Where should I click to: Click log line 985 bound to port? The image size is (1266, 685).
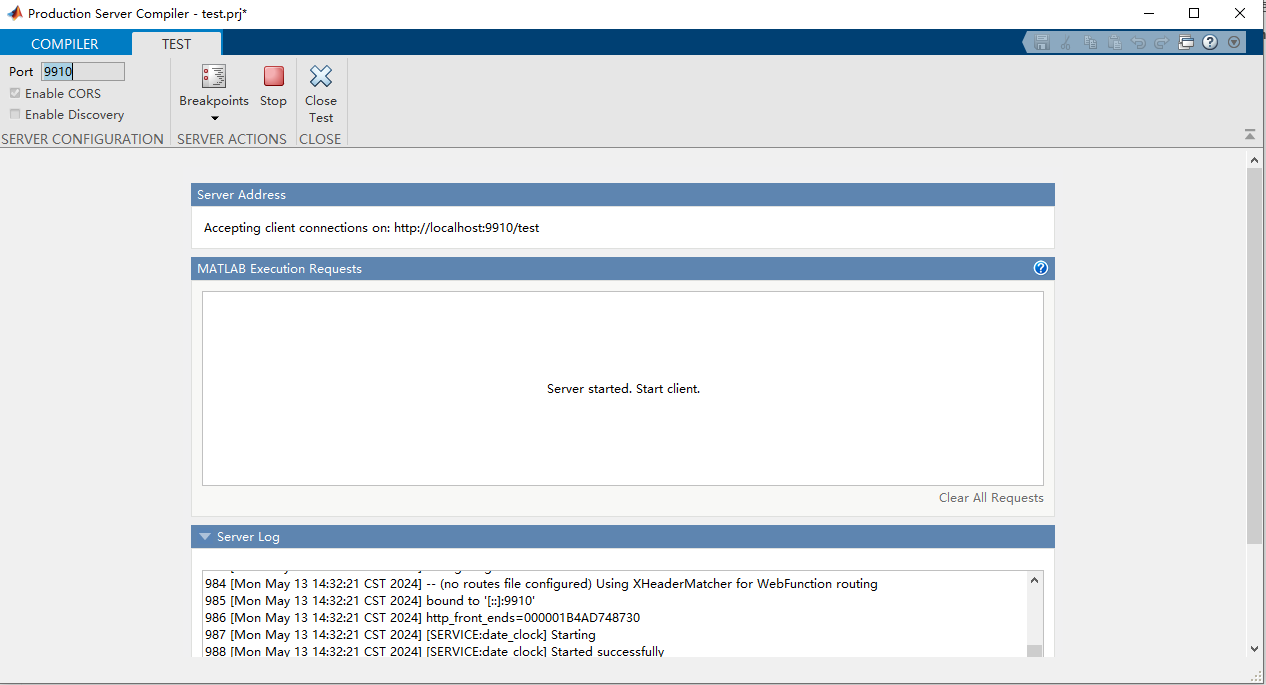[370, 601]
